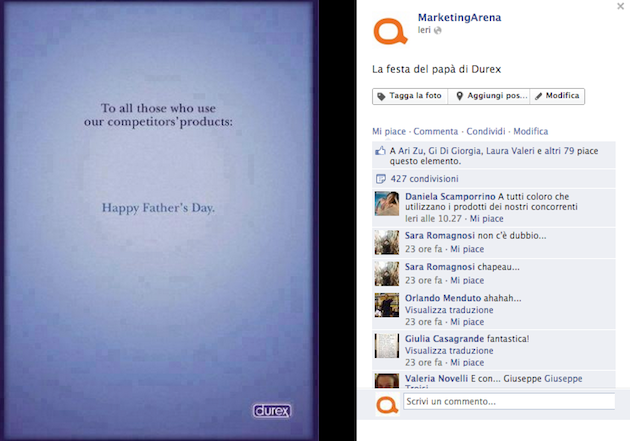Open Laura Valeri's profile from likes
The image size is (630, 441).
click(x=510, y=151)
